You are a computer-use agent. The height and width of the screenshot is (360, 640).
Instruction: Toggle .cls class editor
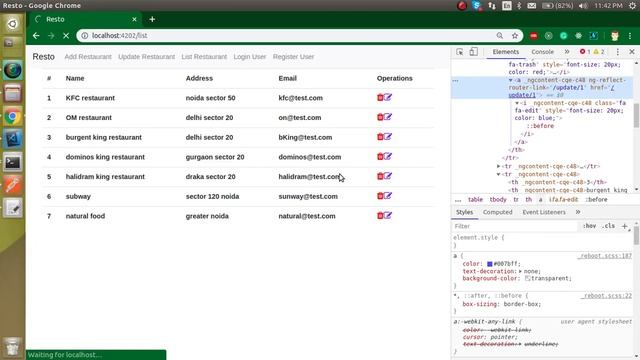point(608,226)
